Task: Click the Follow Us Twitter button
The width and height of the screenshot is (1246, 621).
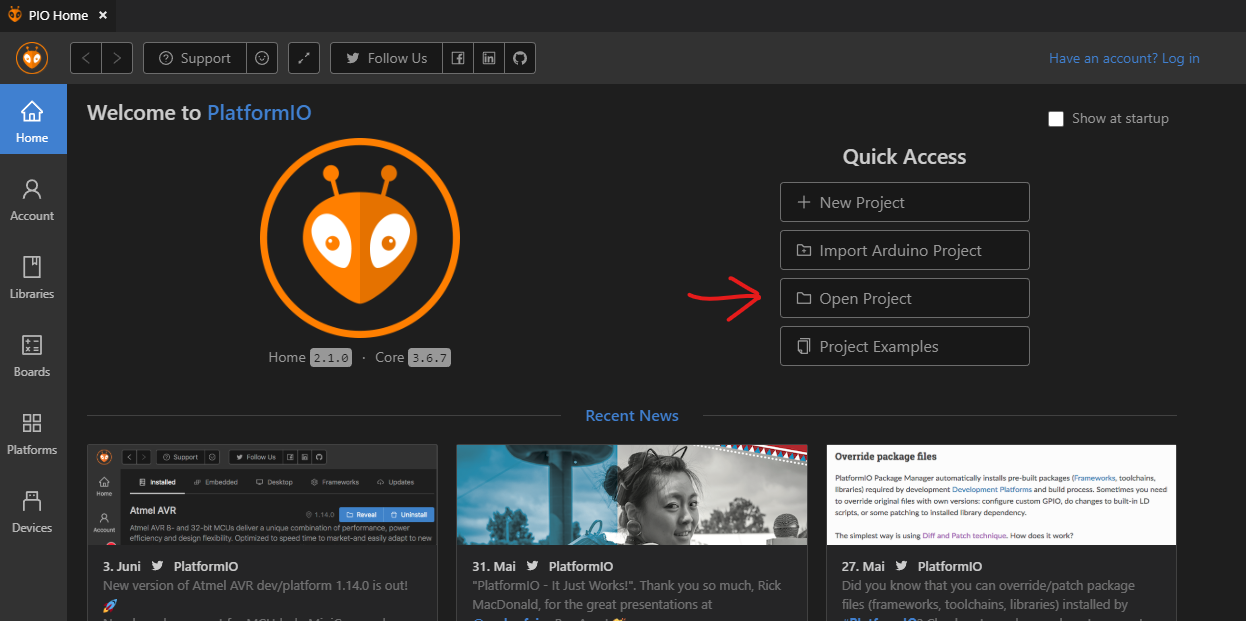Action: (386, 58)
